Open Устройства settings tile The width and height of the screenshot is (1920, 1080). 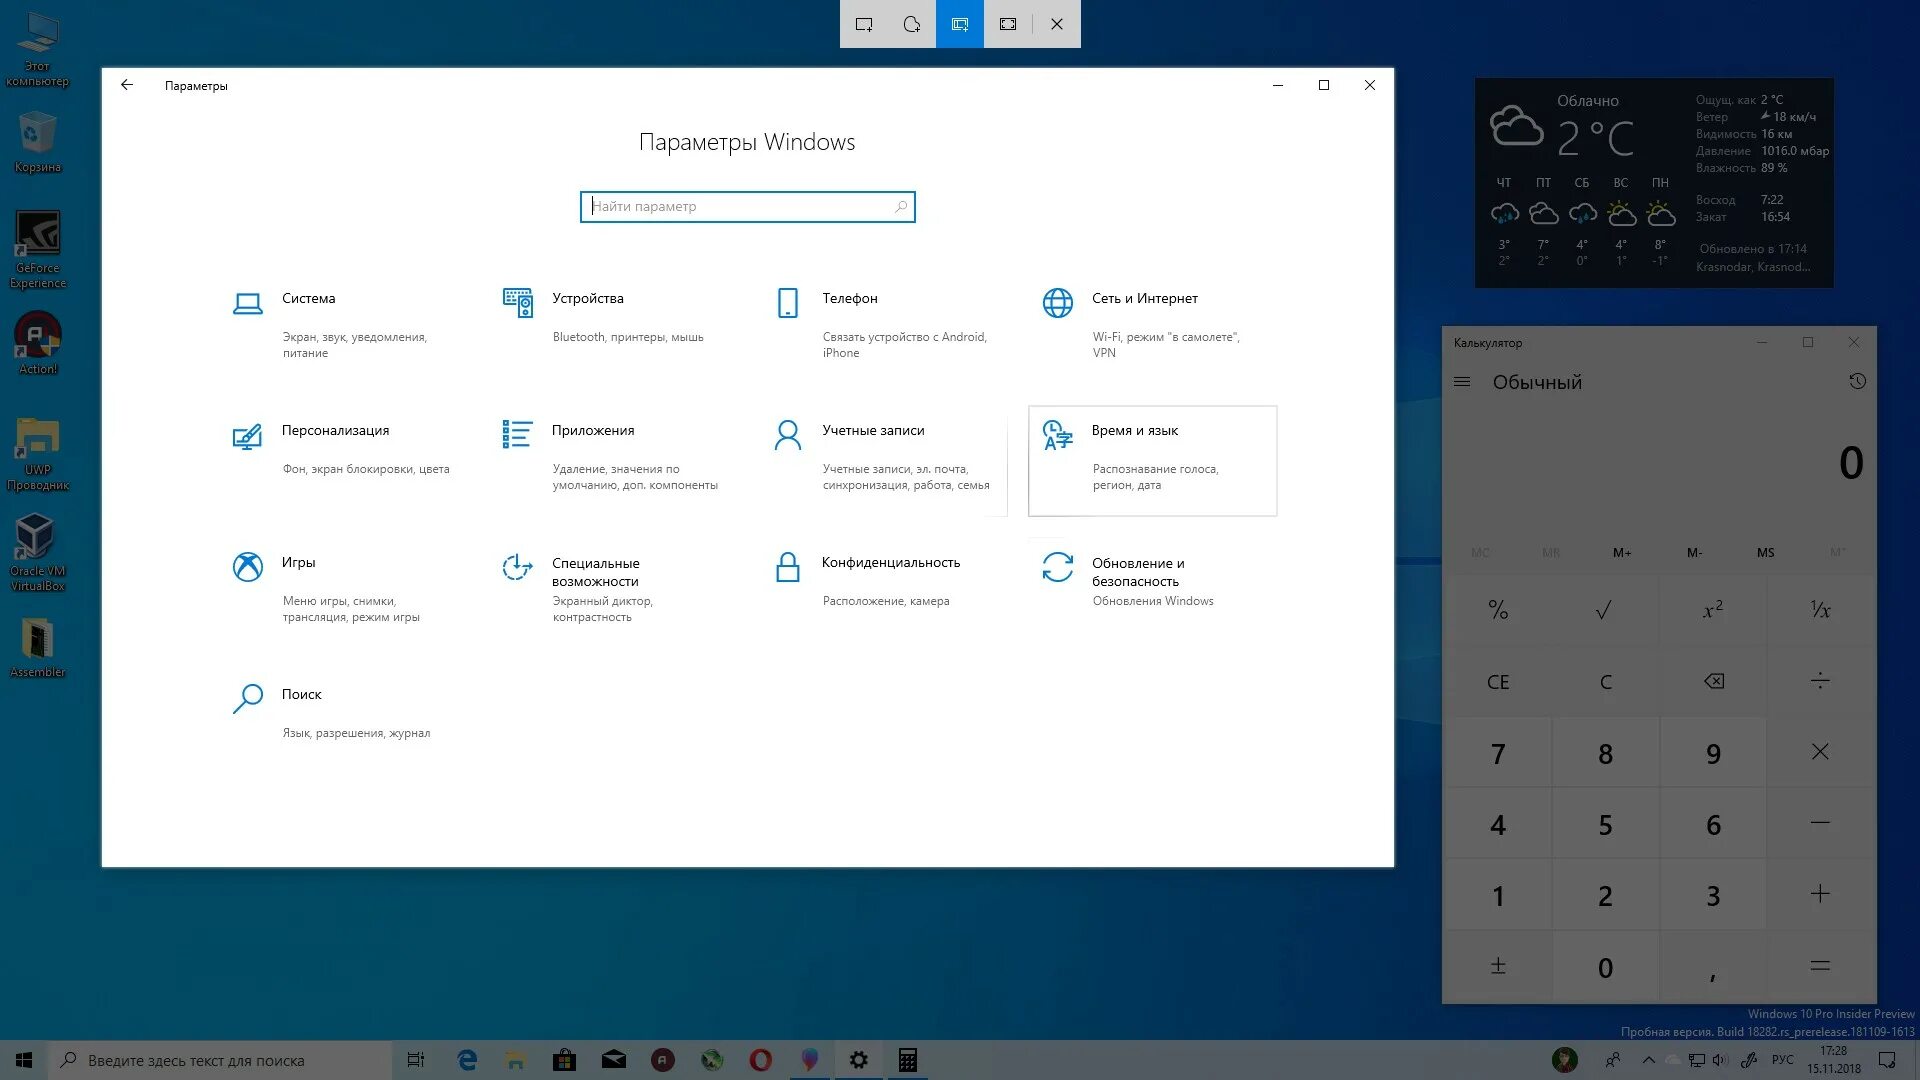point(587,299)
